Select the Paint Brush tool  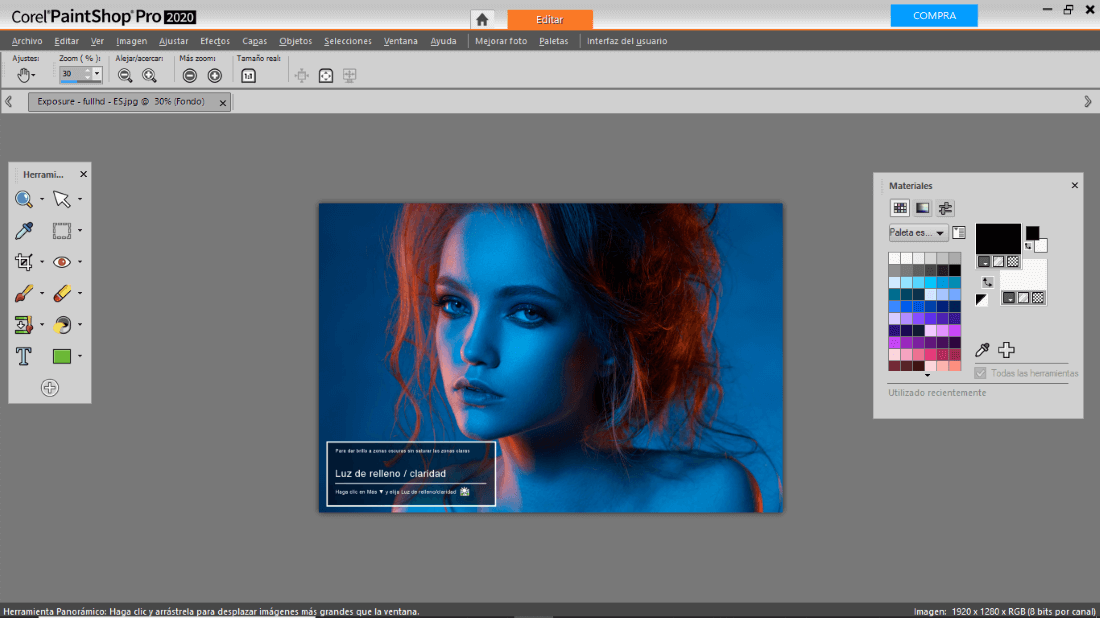click(x=23, y=293)
